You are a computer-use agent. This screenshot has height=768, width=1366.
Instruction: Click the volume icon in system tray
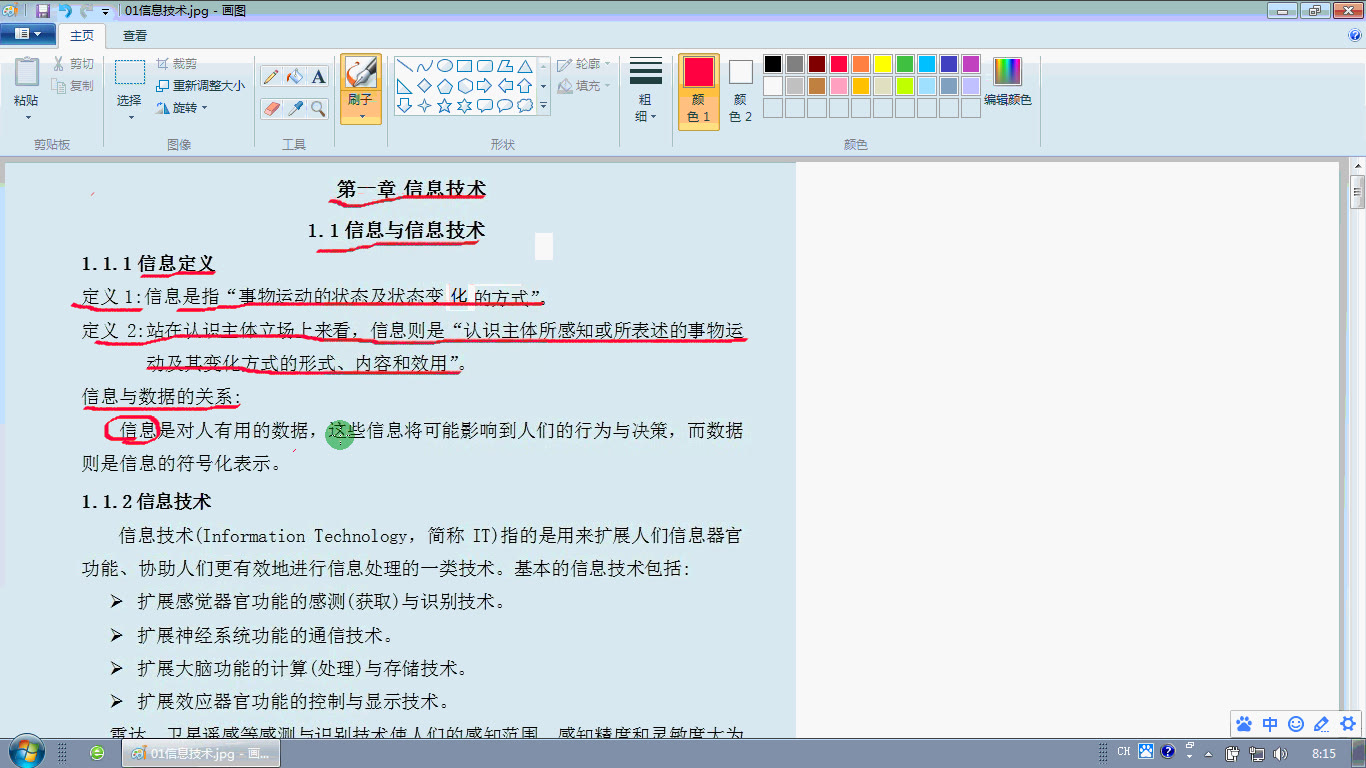click(1279, 753)
